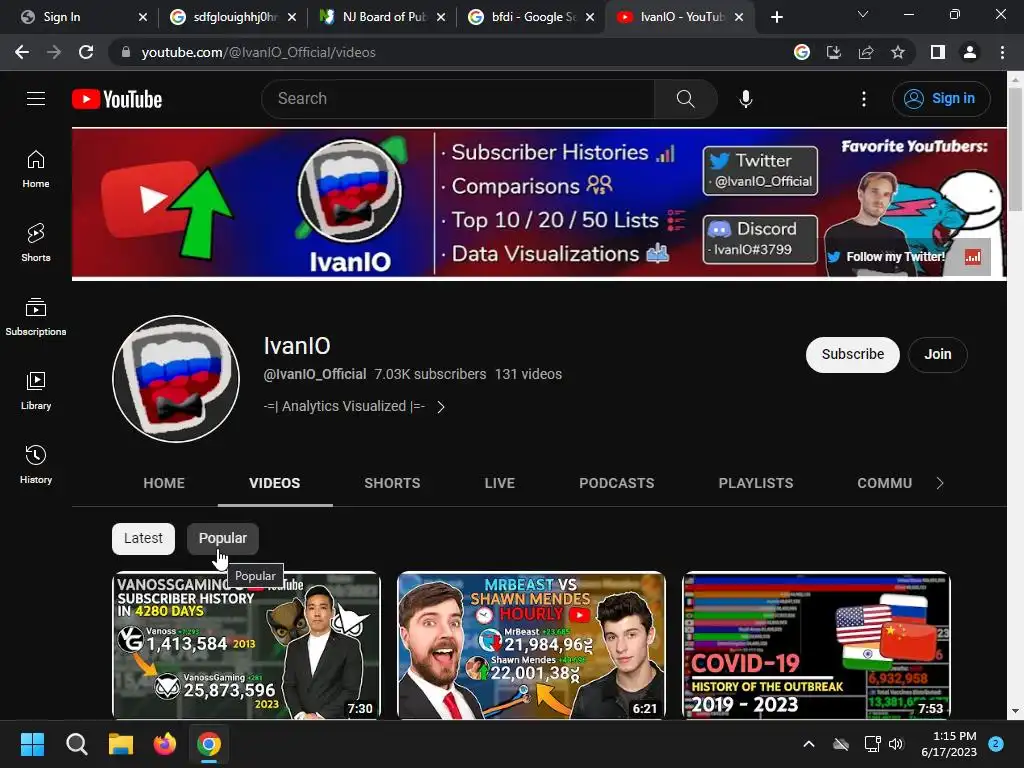Select the Popular filter chip

pos(223,538)
